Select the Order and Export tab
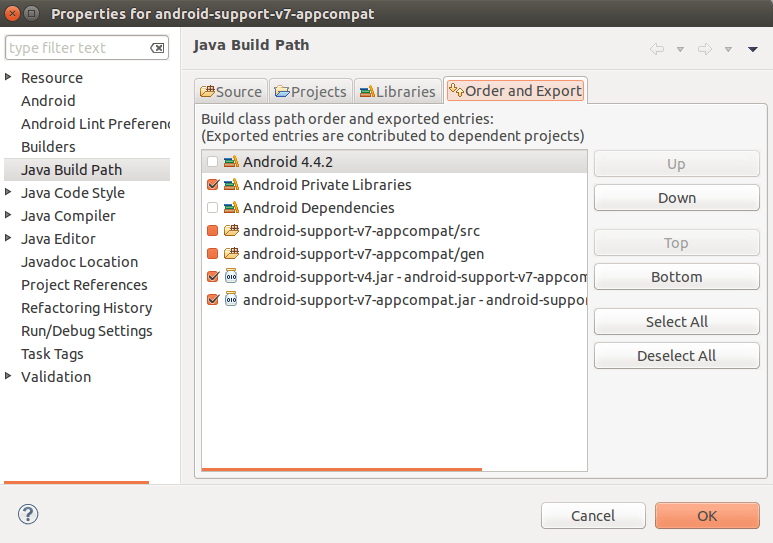Viewport: 773px width, 543px height. (515, 90)
